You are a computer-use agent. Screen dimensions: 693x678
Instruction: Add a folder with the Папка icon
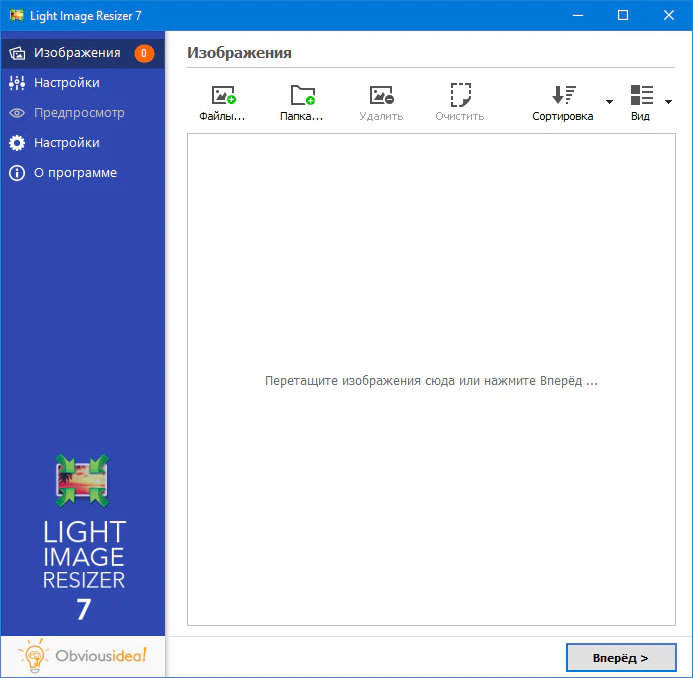click(x=302, y=97)
